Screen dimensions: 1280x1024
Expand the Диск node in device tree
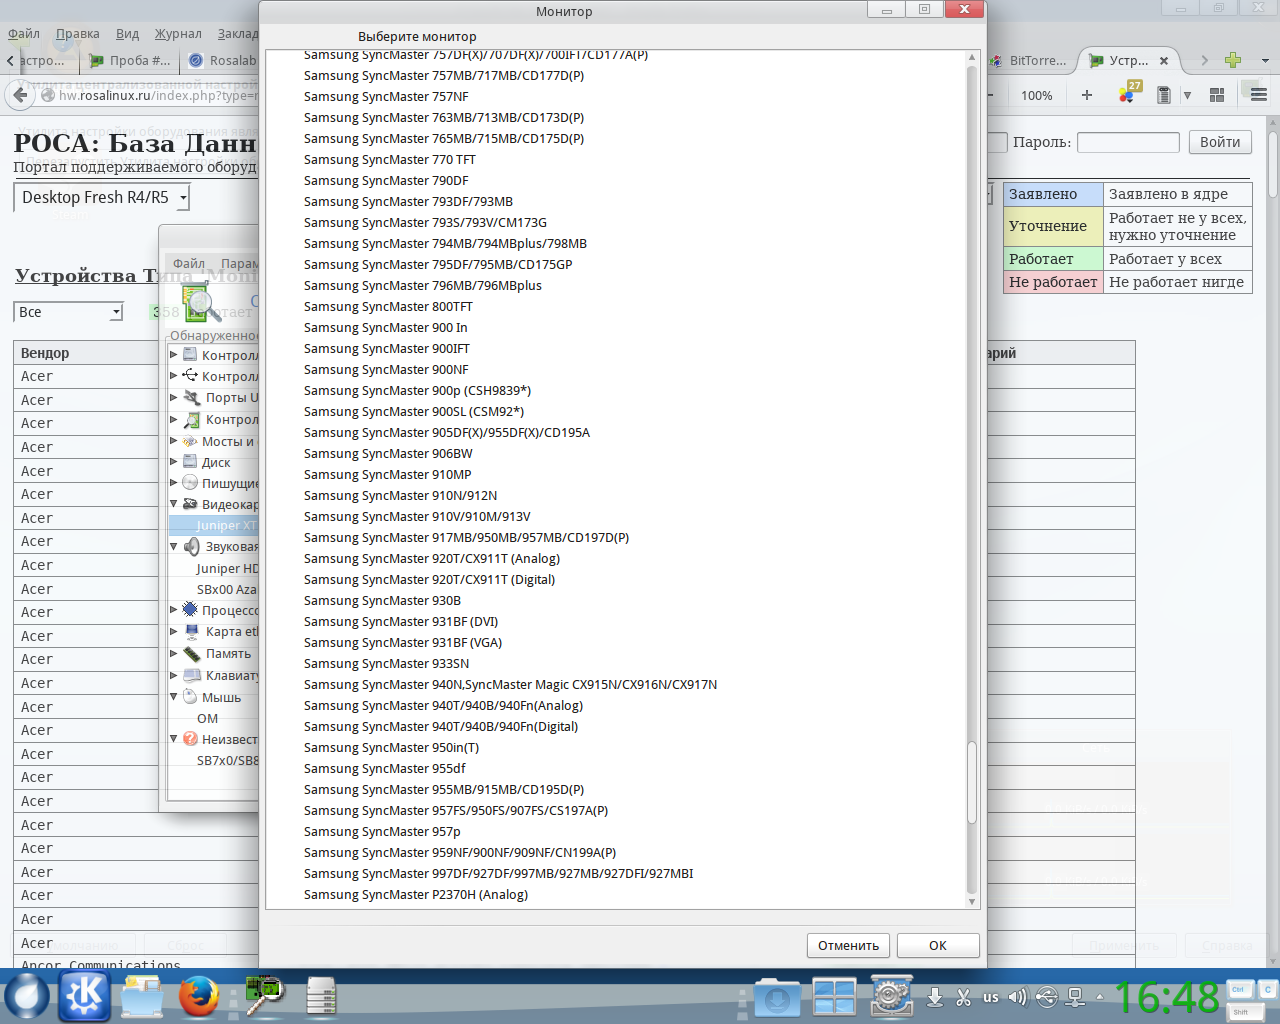click(174, 461)
